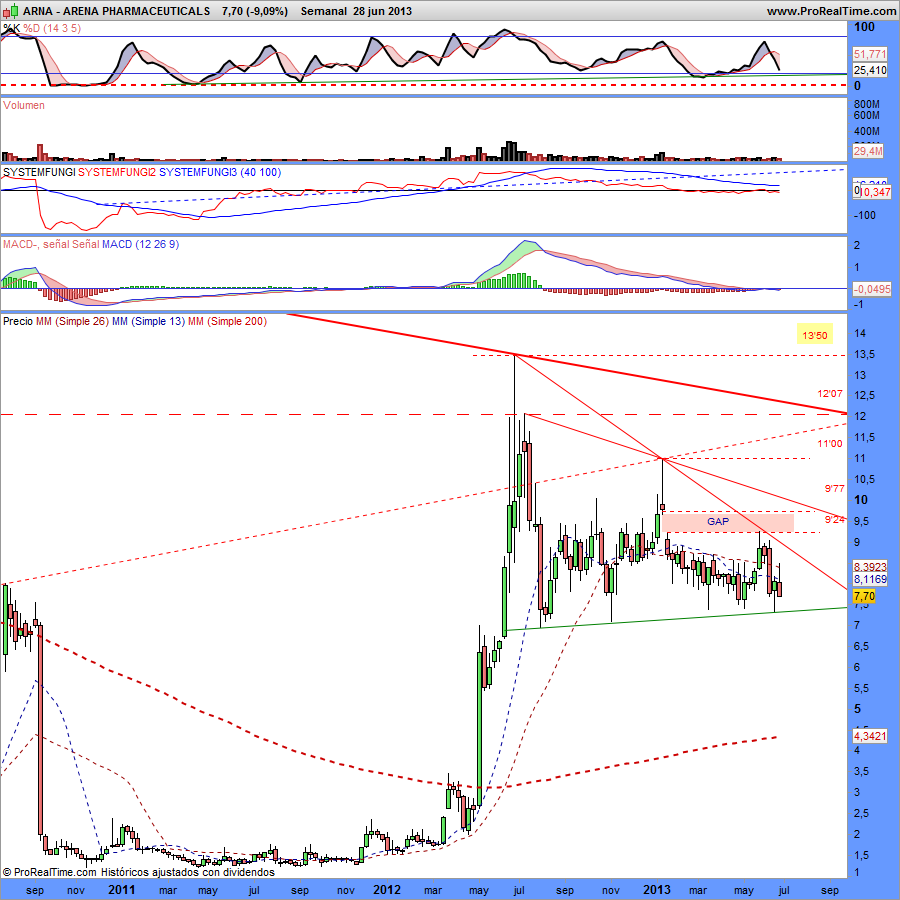
Task: Click the 10,5 price axis label
Action: [x=864, y=479]
